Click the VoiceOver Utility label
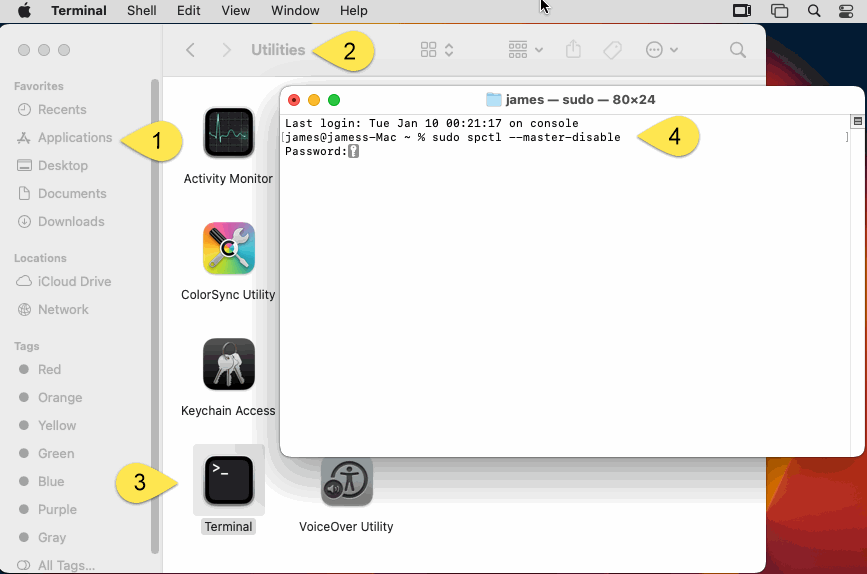This screenshot has height=574, width=867. (346, 526)
